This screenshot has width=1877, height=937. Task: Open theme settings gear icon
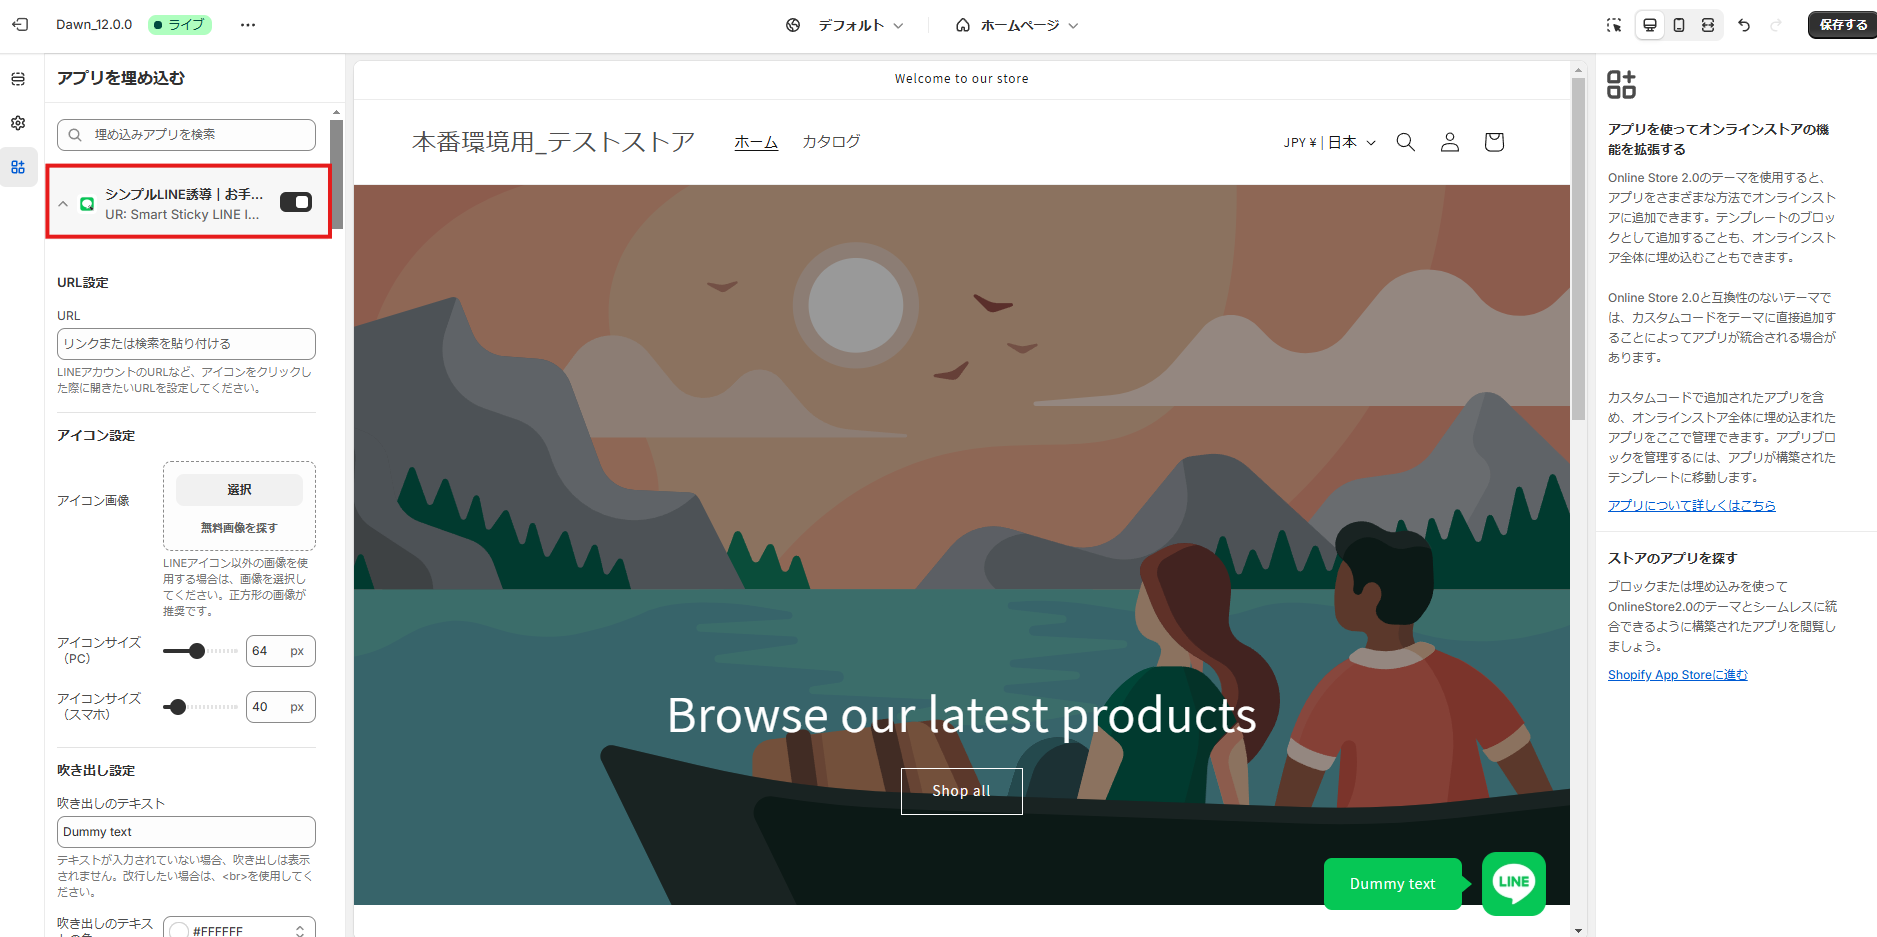coord(18,123)
